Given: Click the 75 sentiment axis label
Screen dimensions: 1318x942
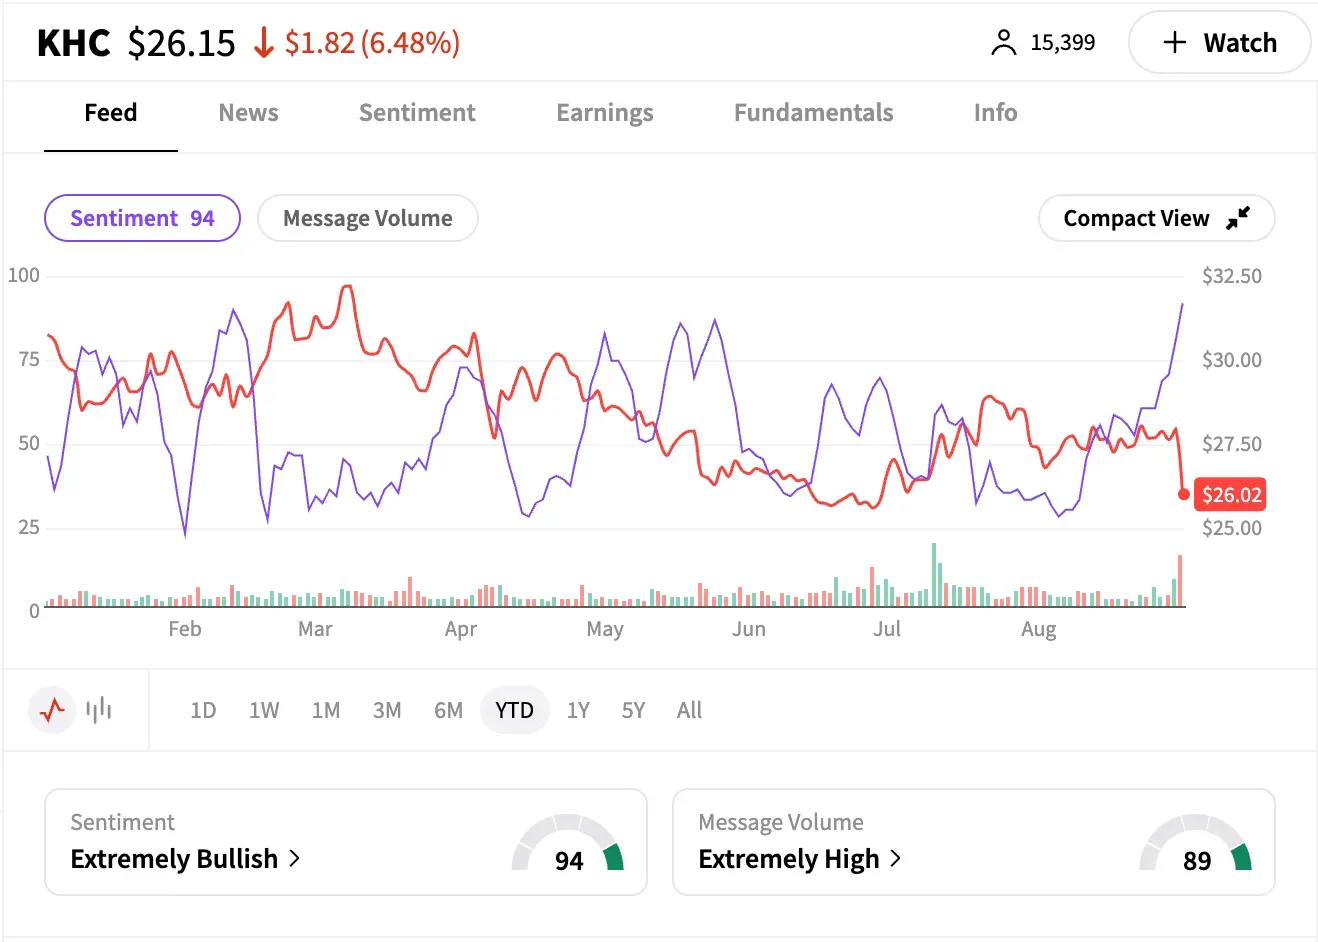Looking at the screenshot, I should 29,359.
